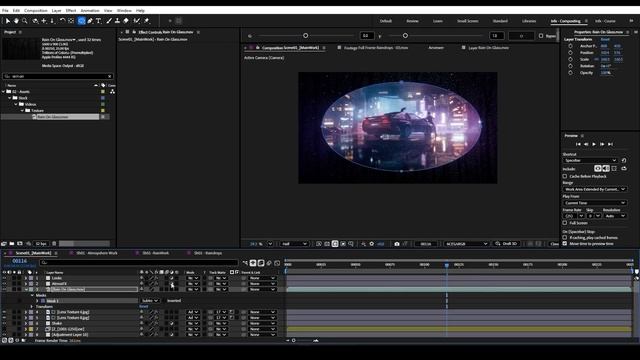
Task: Select the Clone Stamp tool
Action: click(117, 21)
